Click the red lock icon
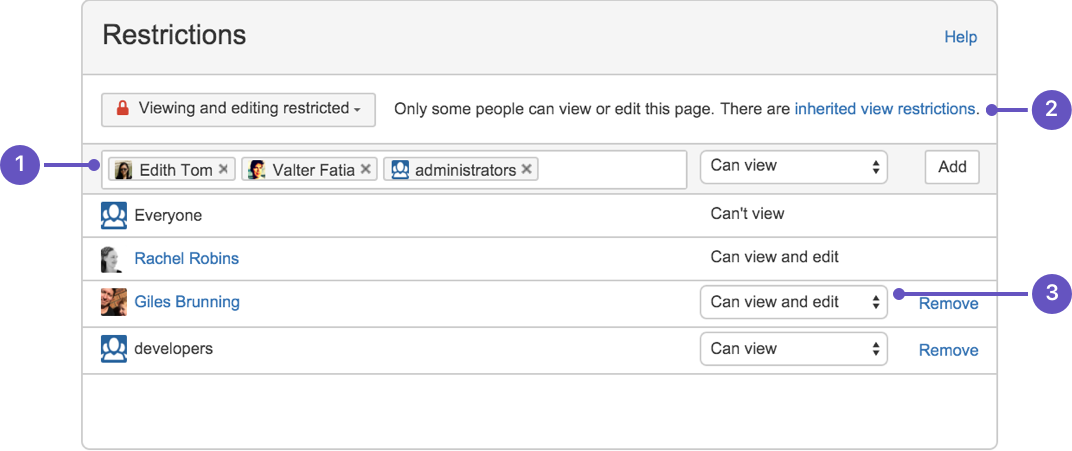The width and height of the screenshot is (1072, 451). coord(122,109)
